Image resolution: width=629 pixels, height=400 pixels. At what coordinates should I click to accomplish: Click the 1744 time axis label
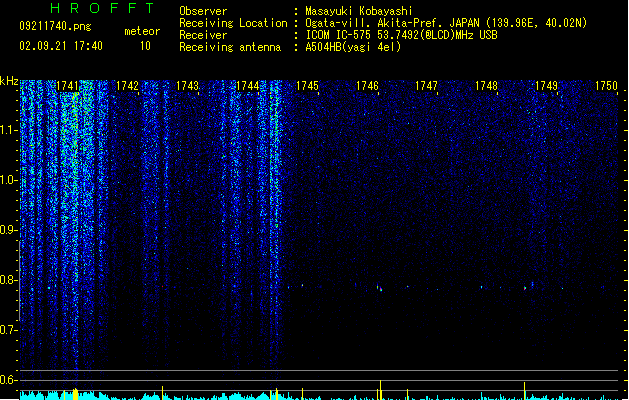click(248, 86)
